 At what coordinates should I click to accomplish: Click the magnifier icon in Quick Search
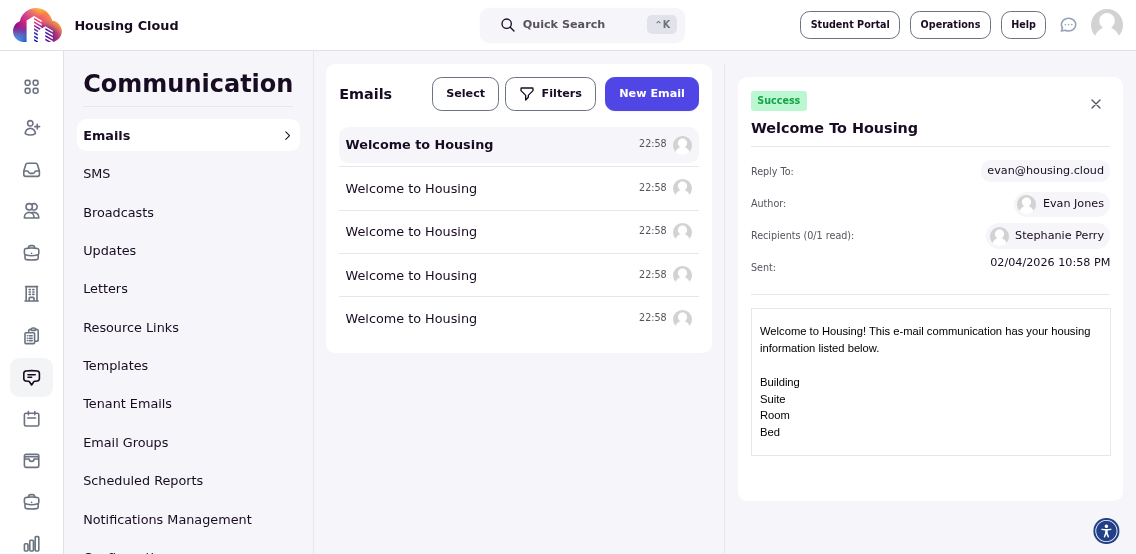[508, 25]
